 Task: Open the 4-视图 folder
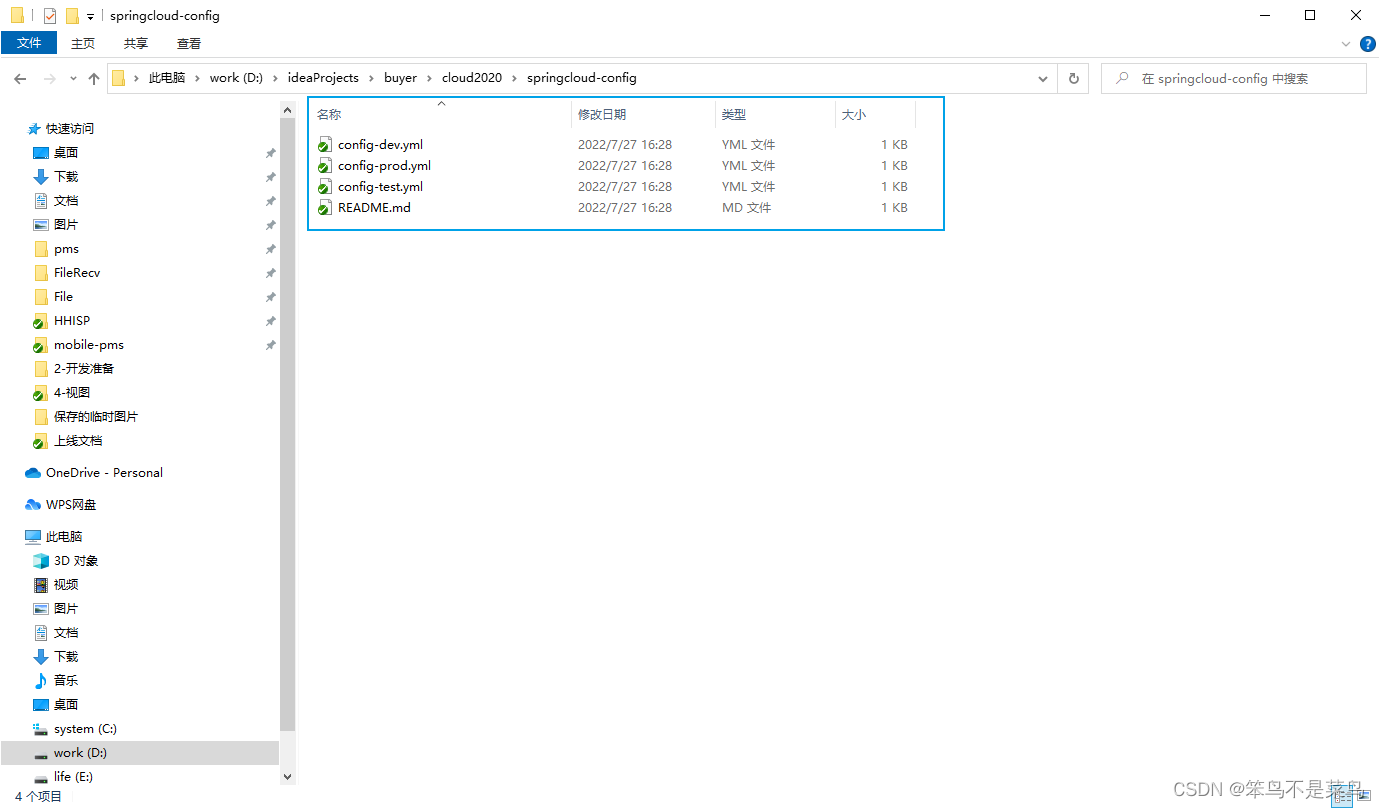(72, 393)
